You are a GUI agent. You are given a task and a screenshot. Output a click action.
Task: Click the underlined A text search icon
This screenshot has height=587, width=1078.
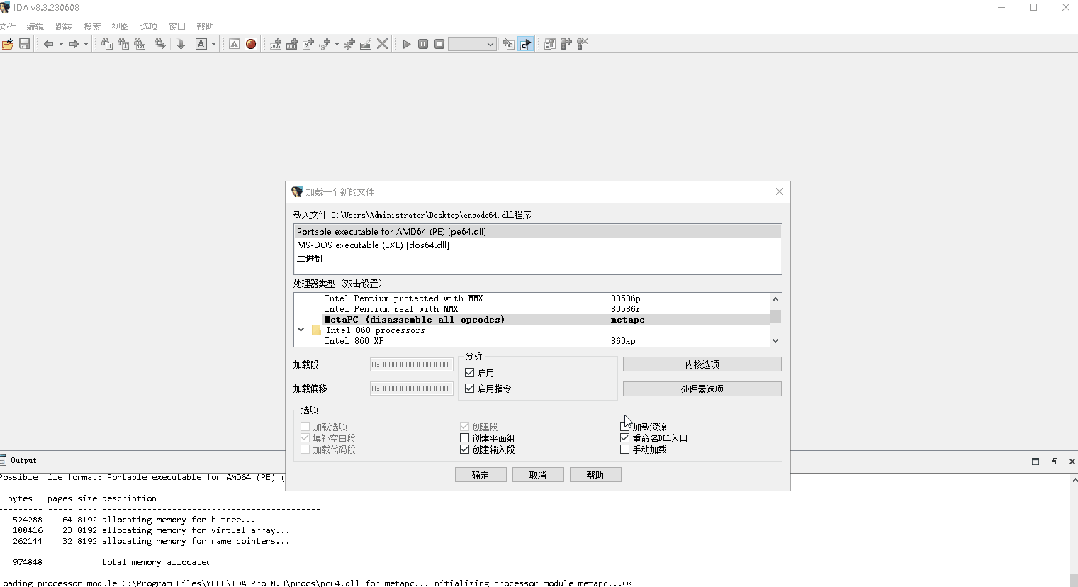click(x=201, y=44)
